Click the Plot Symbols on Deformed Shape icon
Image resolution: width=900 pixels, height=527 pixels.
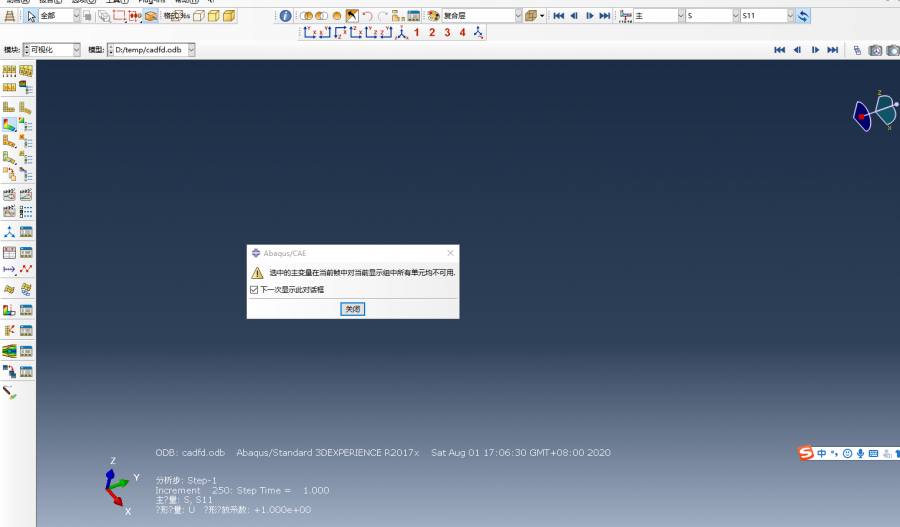pyautogui.click(x=9, y=141)
